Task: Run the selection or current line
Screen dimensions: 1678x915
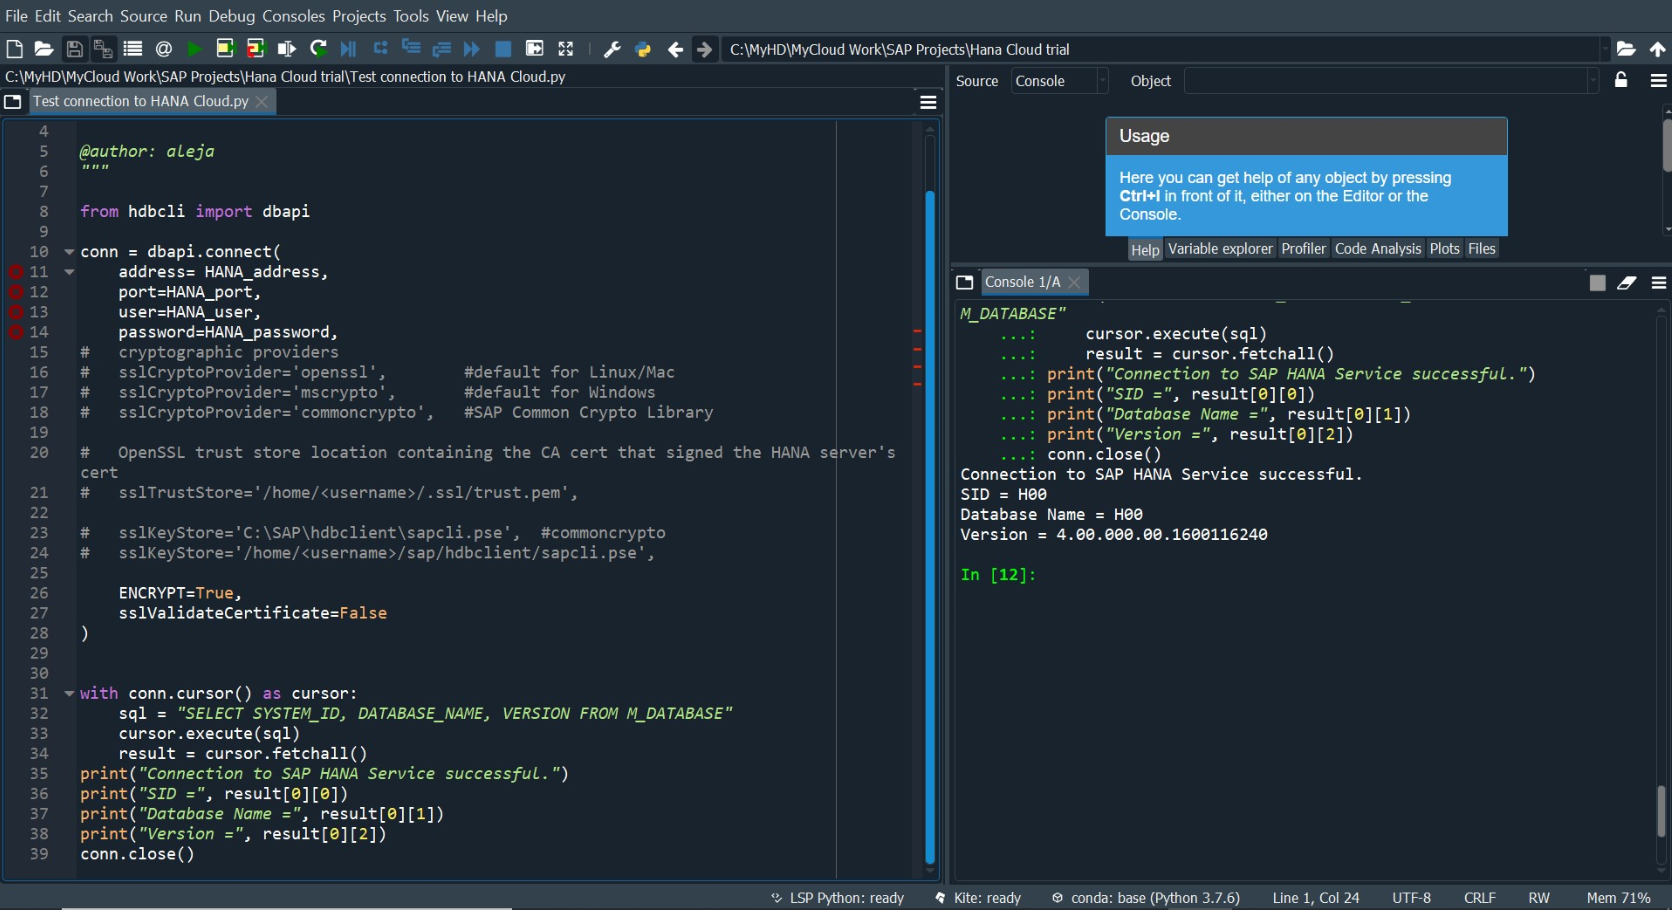Action: point(287,49)
